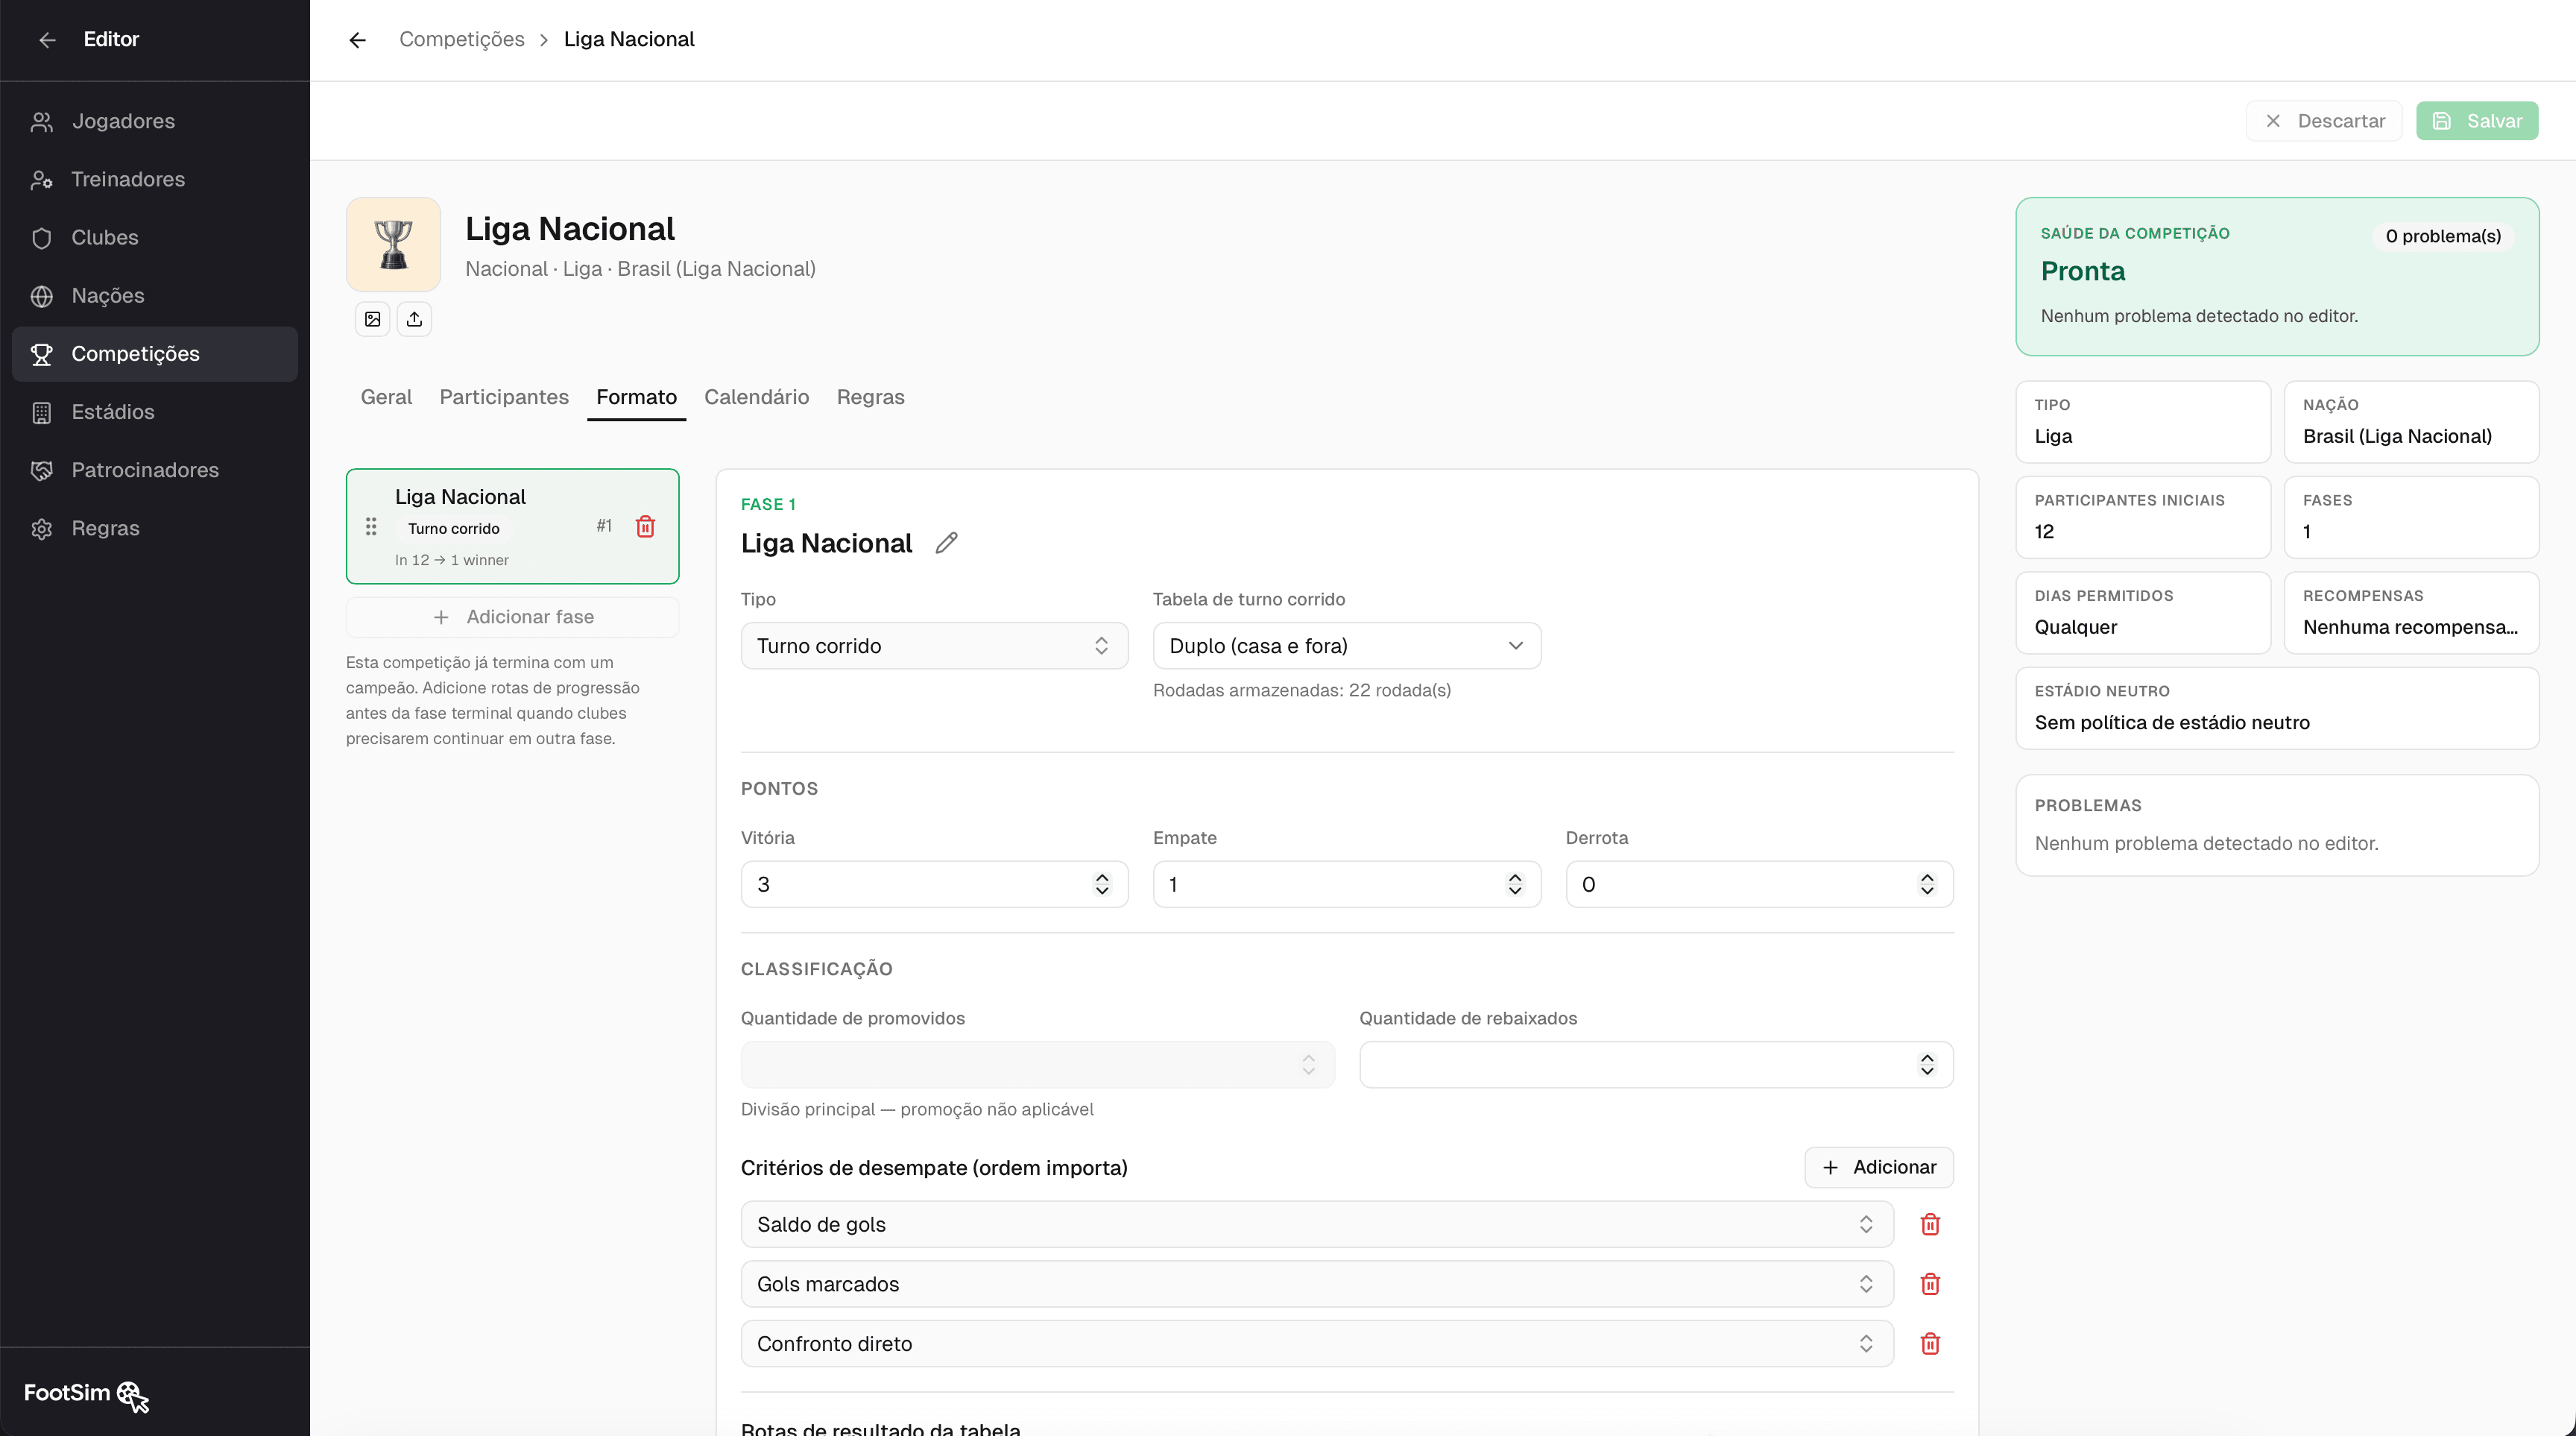Switch to the Geral tab

386,397
